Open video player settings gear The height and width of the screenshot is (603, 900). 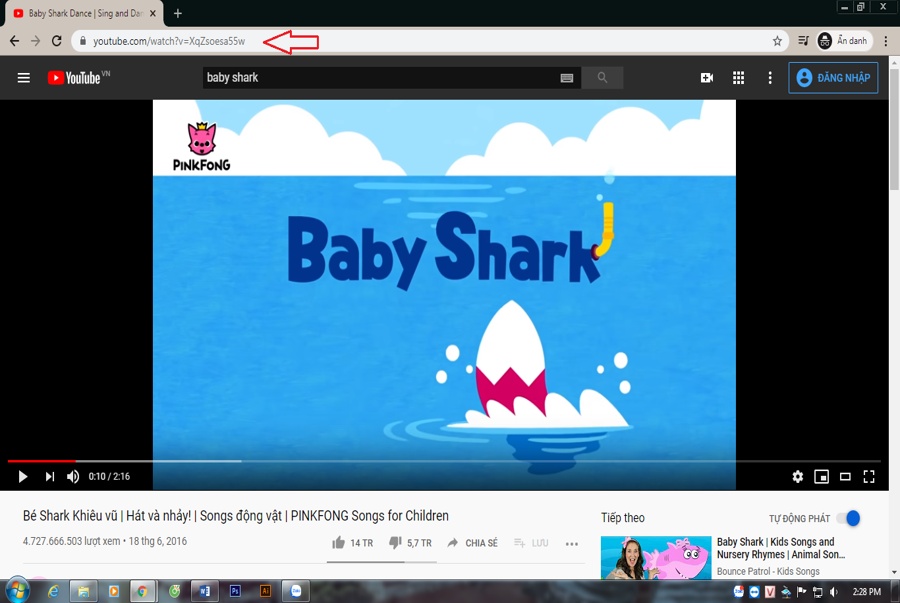[798, 477]
